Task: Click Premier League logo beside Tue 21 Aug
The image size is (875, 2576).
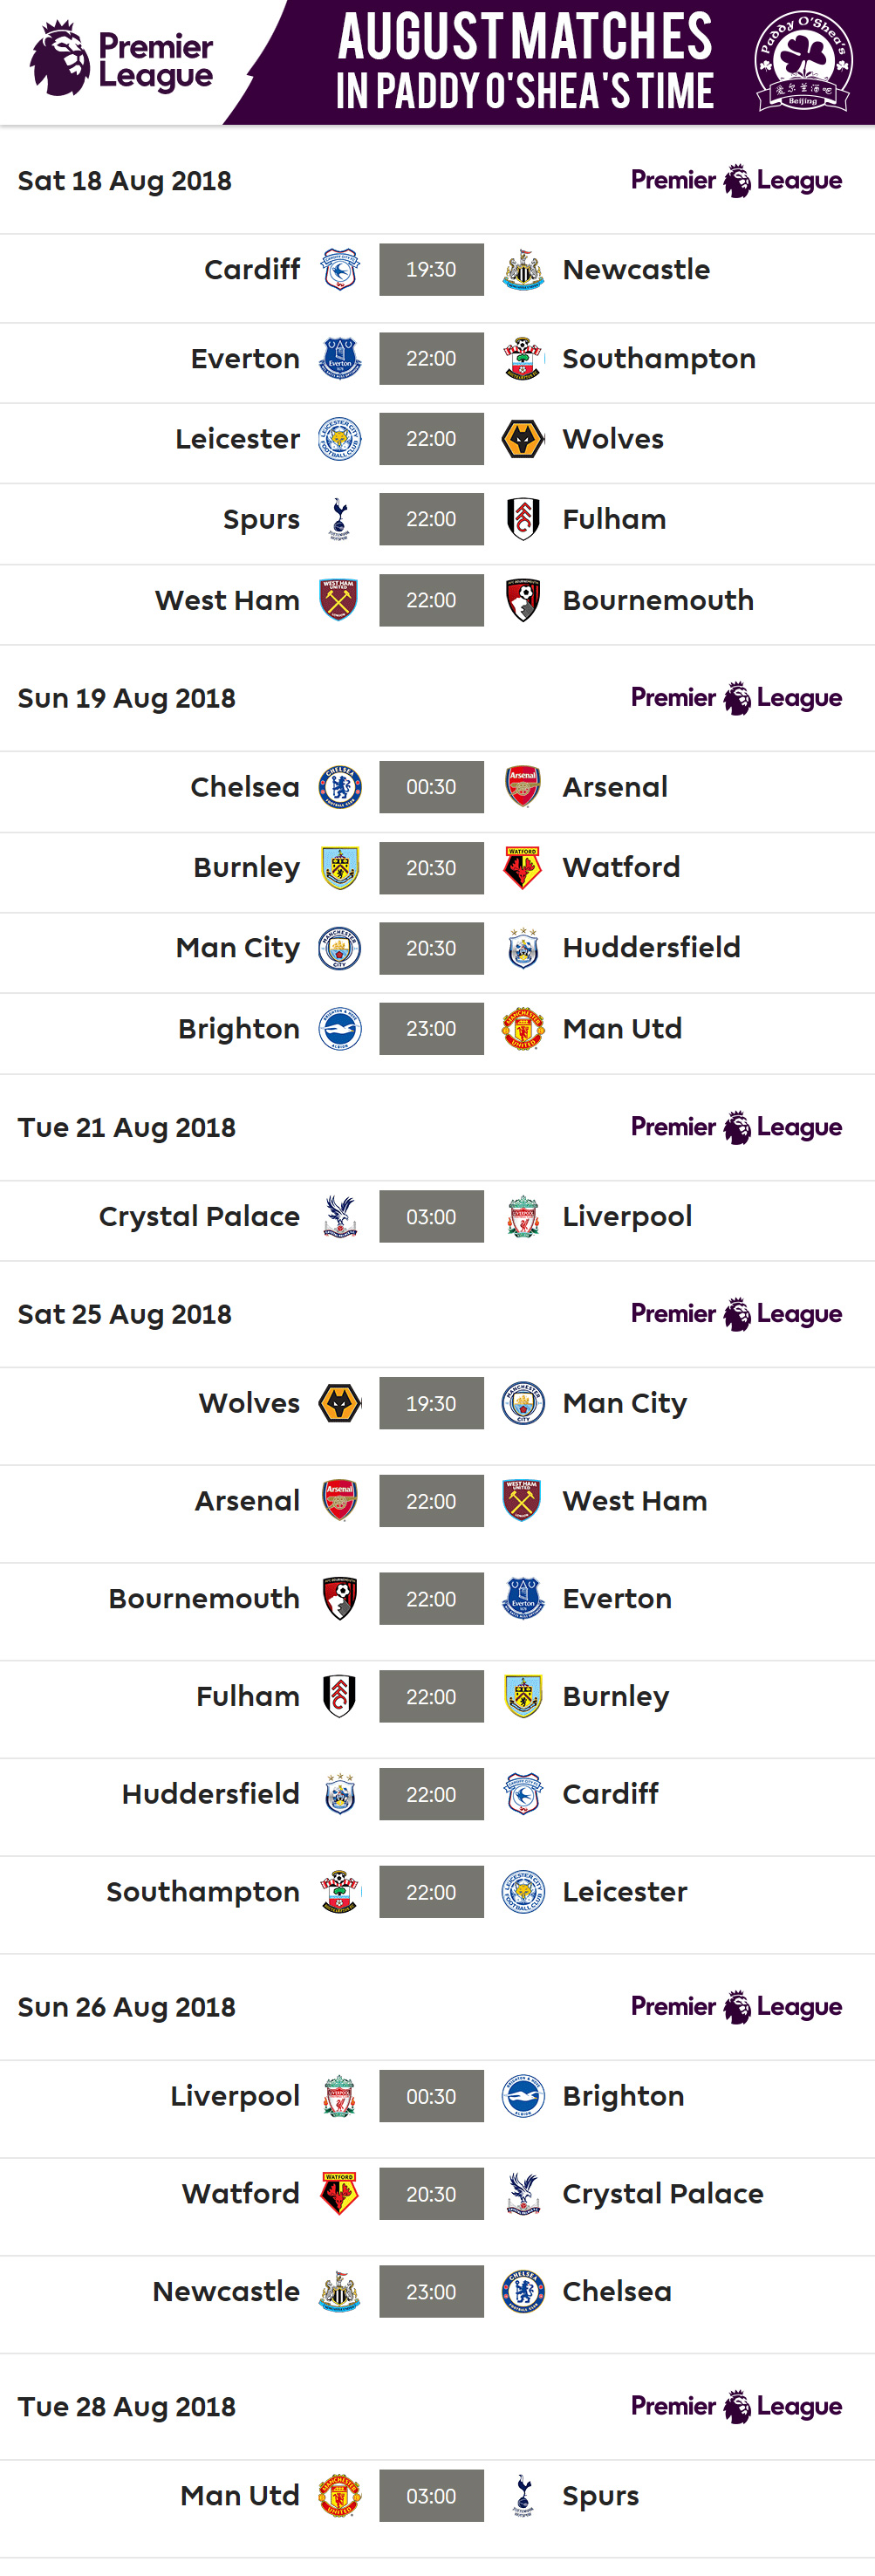Action: tap(736, 1128)
